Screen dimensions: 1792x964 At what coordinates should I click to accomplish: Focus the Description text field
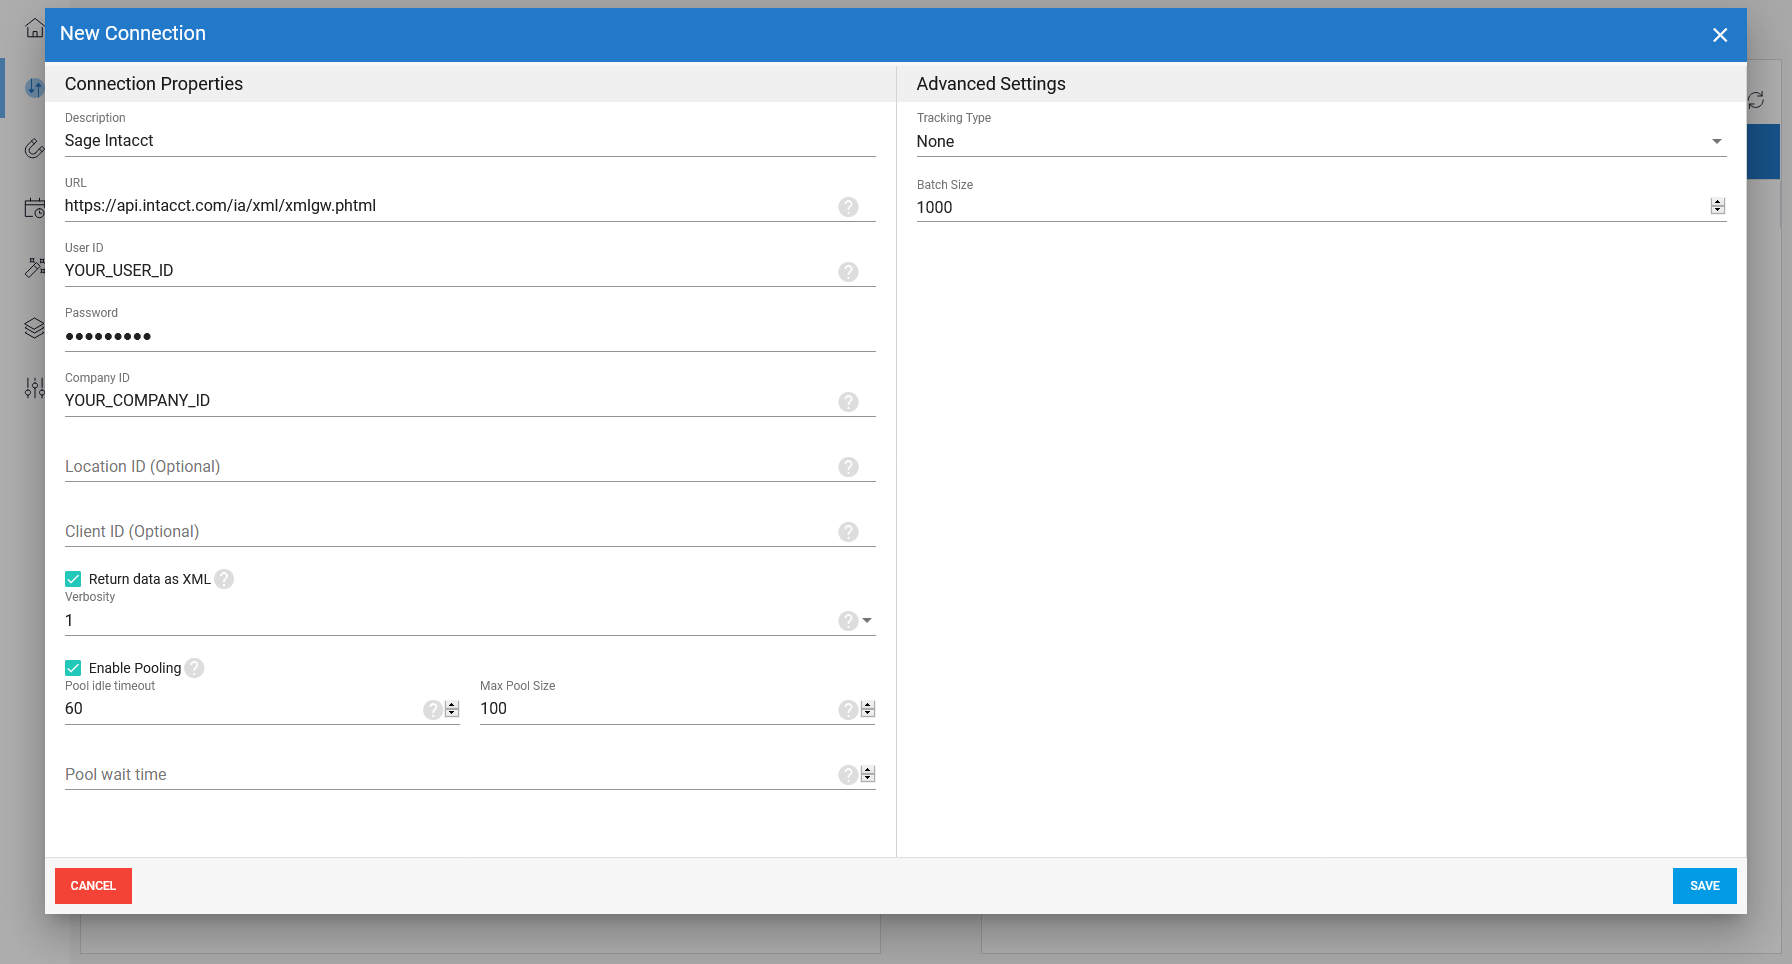pos(450,141)
